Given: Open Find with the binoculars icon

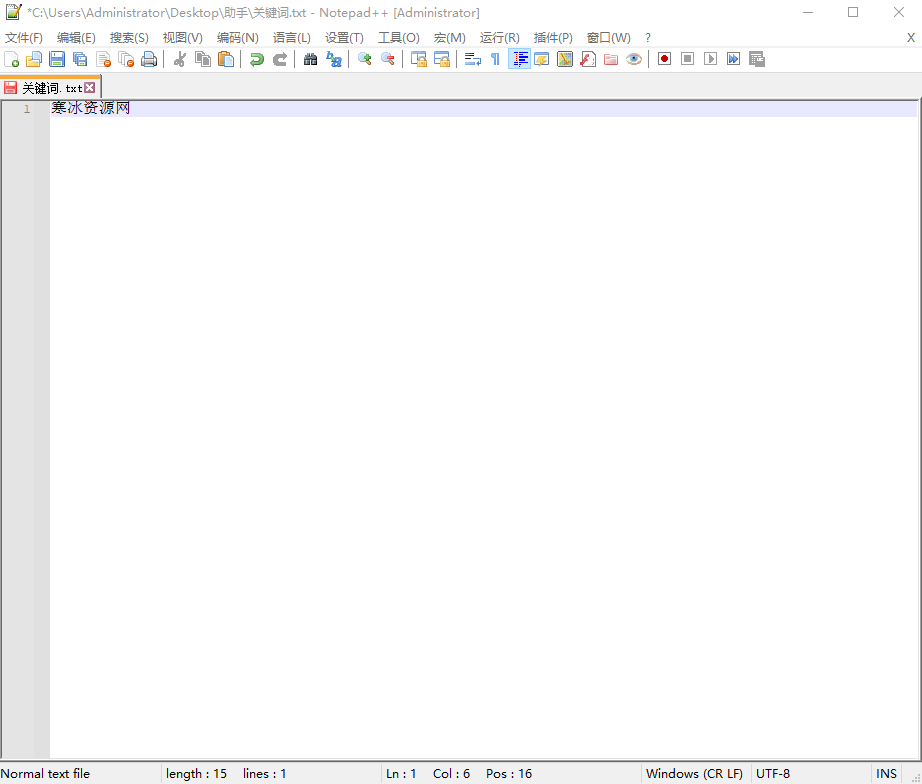Looking at the screenshot, I should click(311, 59).
